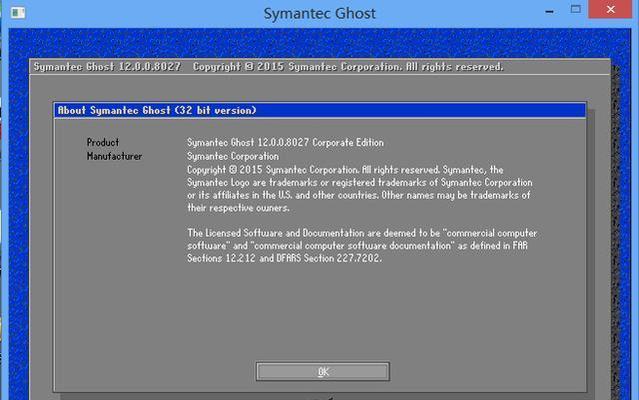Click the line 'their respective owners.'
639x400 pixels.
click(238, 208)
